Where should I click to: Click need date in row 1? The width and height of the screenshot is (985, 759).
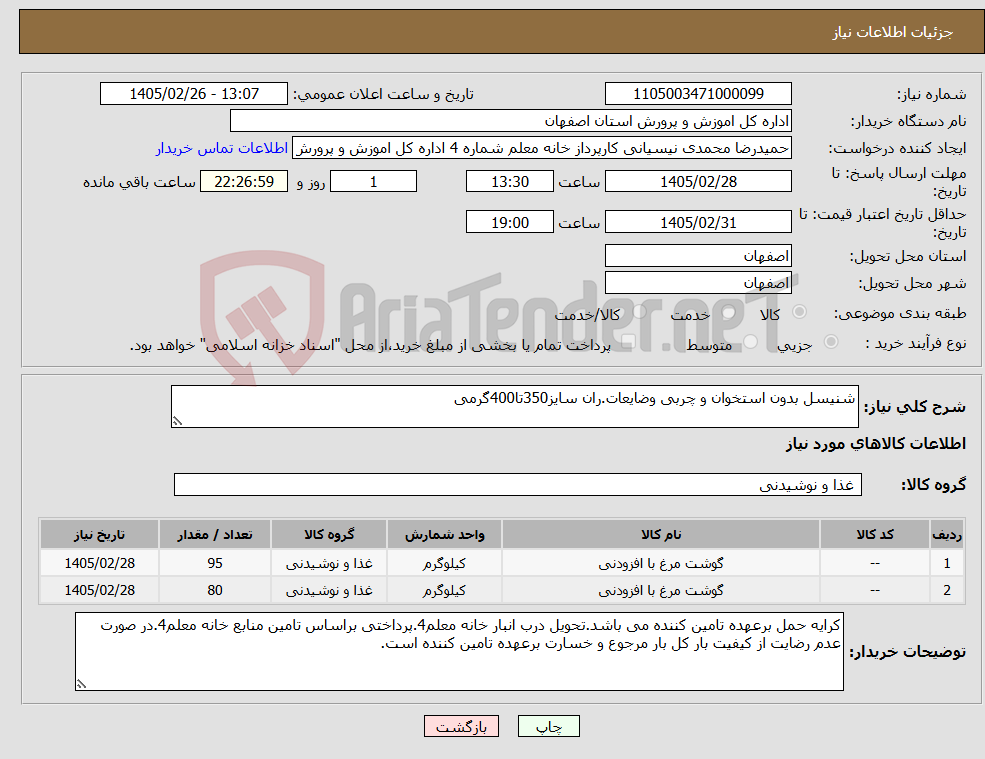(99, 563)
